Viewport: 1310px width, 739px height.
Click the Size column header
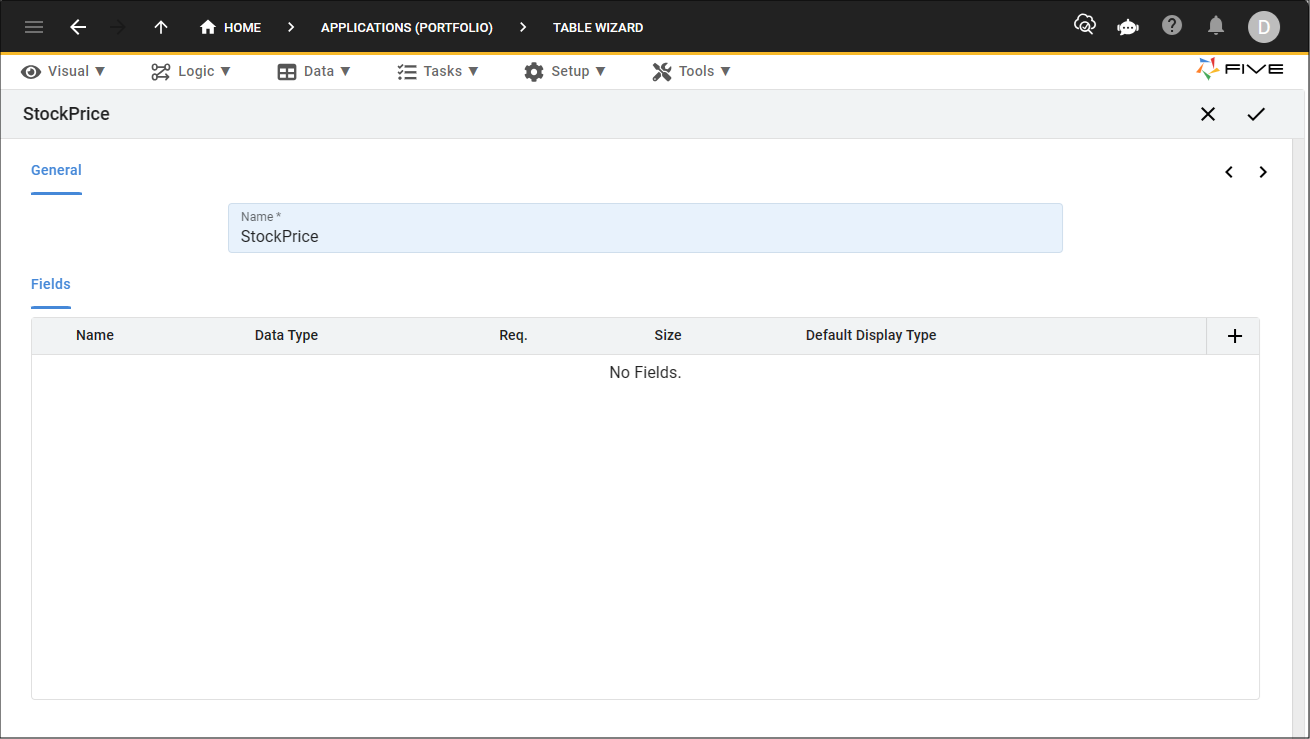(668, 335)
